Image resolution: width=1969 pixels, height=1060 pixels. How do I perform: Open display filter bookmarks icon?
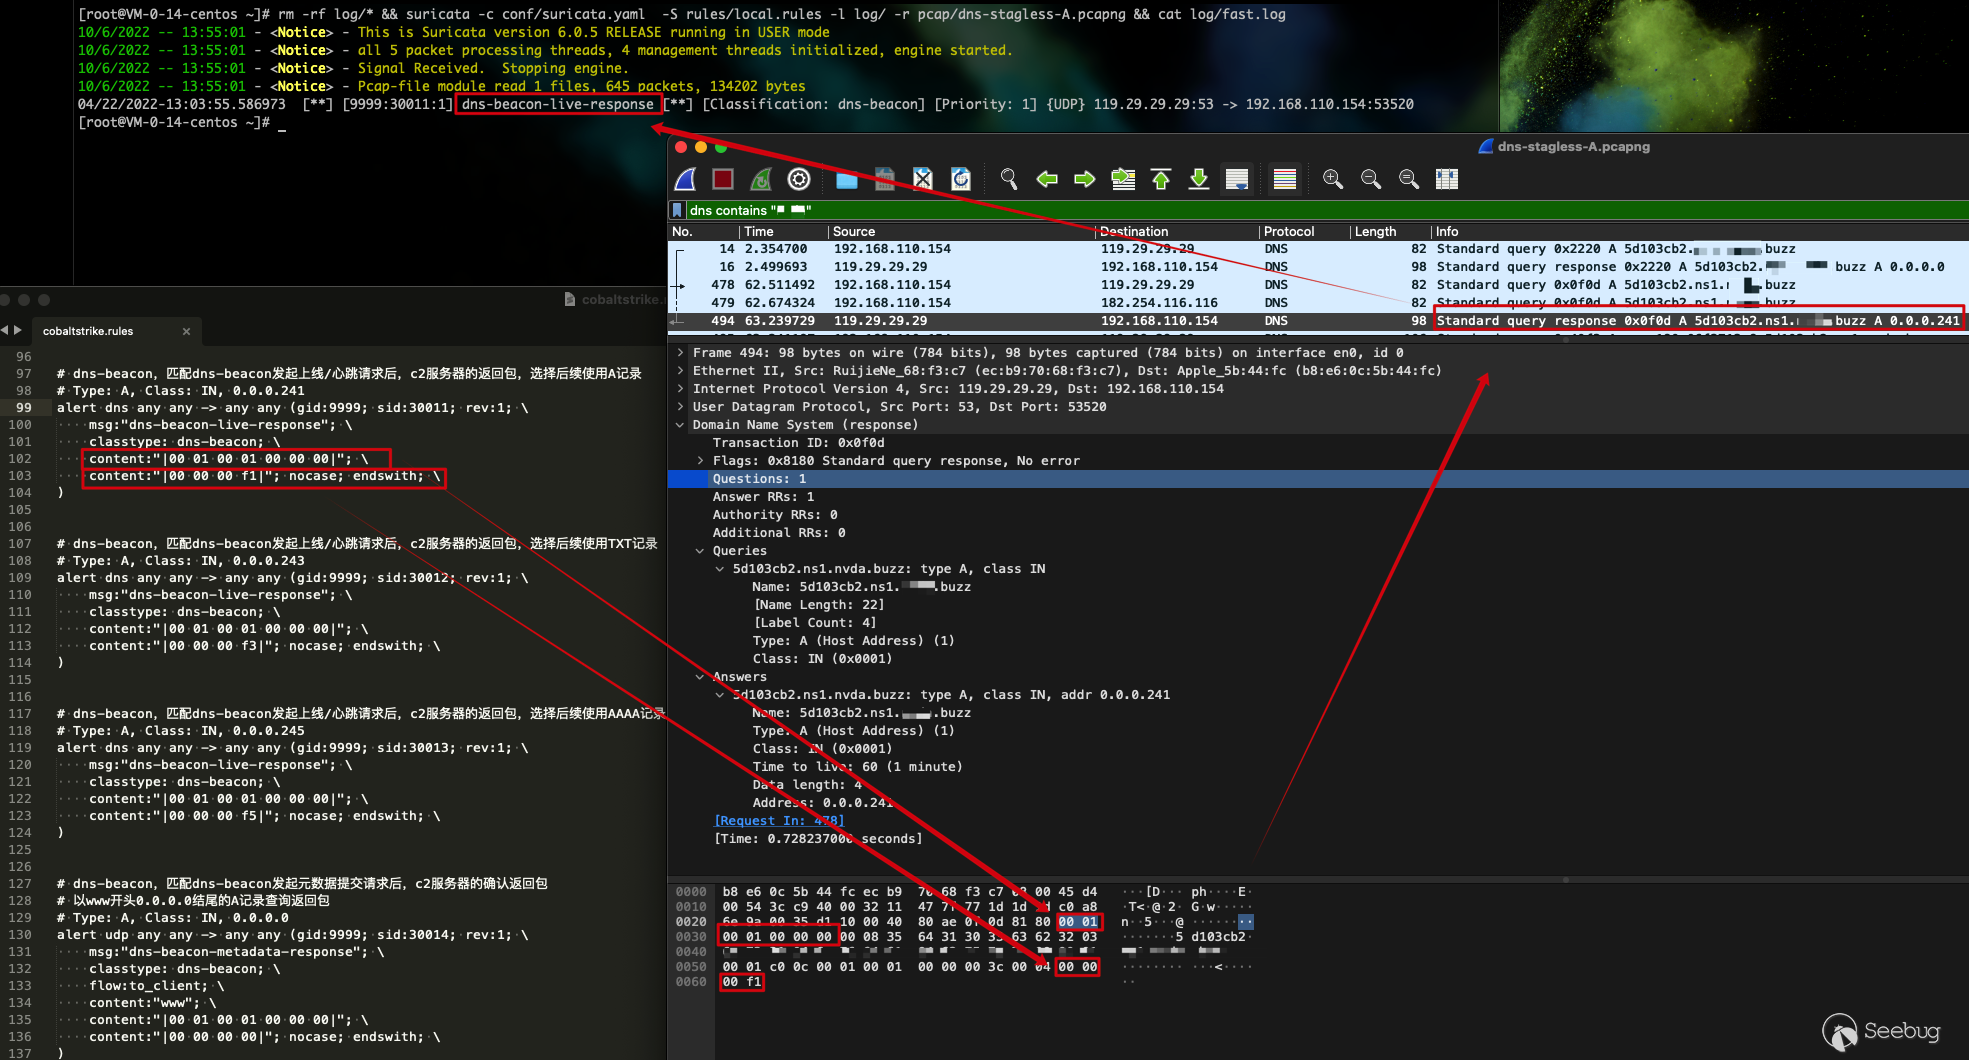pyautogui.click(x=677, y=210)
